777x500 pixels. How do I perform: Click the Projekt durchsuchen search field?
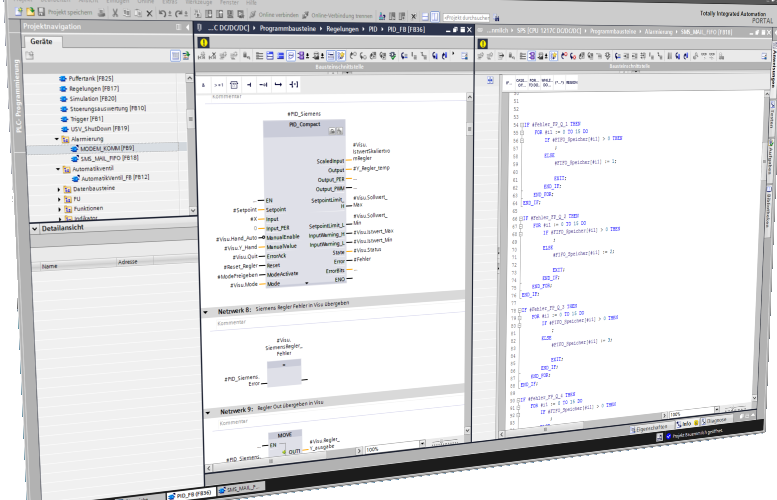point(466,17)
